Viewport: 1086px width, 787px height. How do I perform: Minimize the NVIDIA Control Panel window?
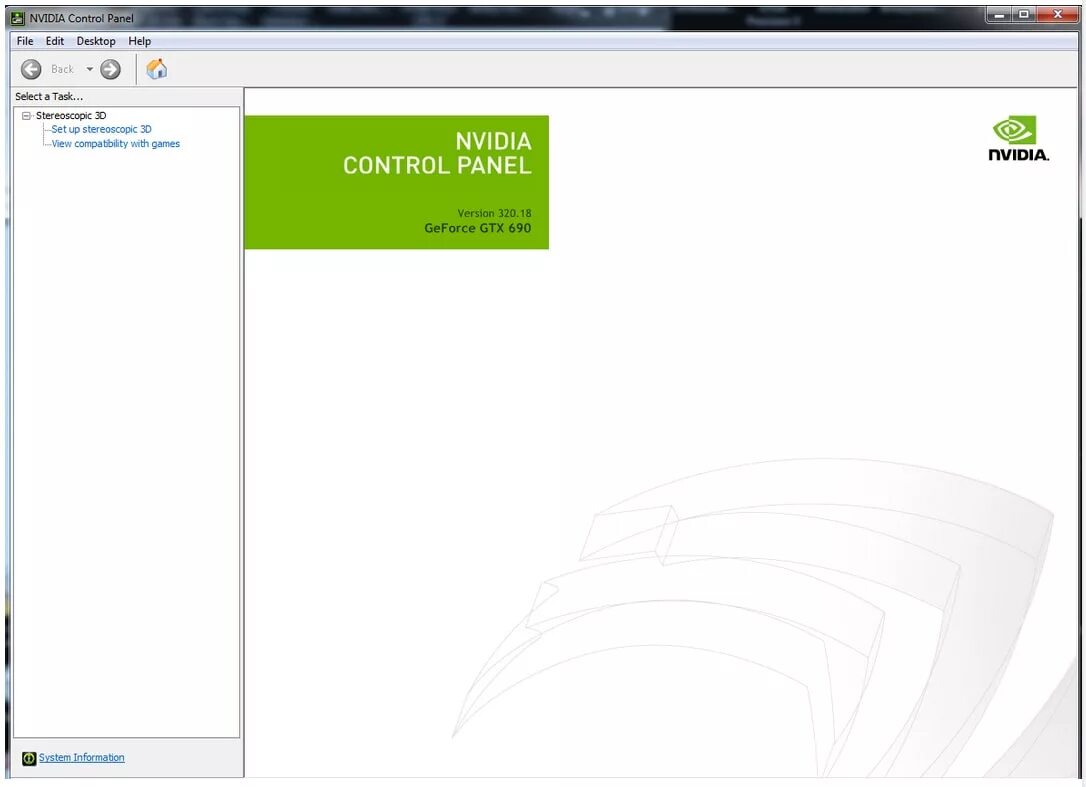999,15
